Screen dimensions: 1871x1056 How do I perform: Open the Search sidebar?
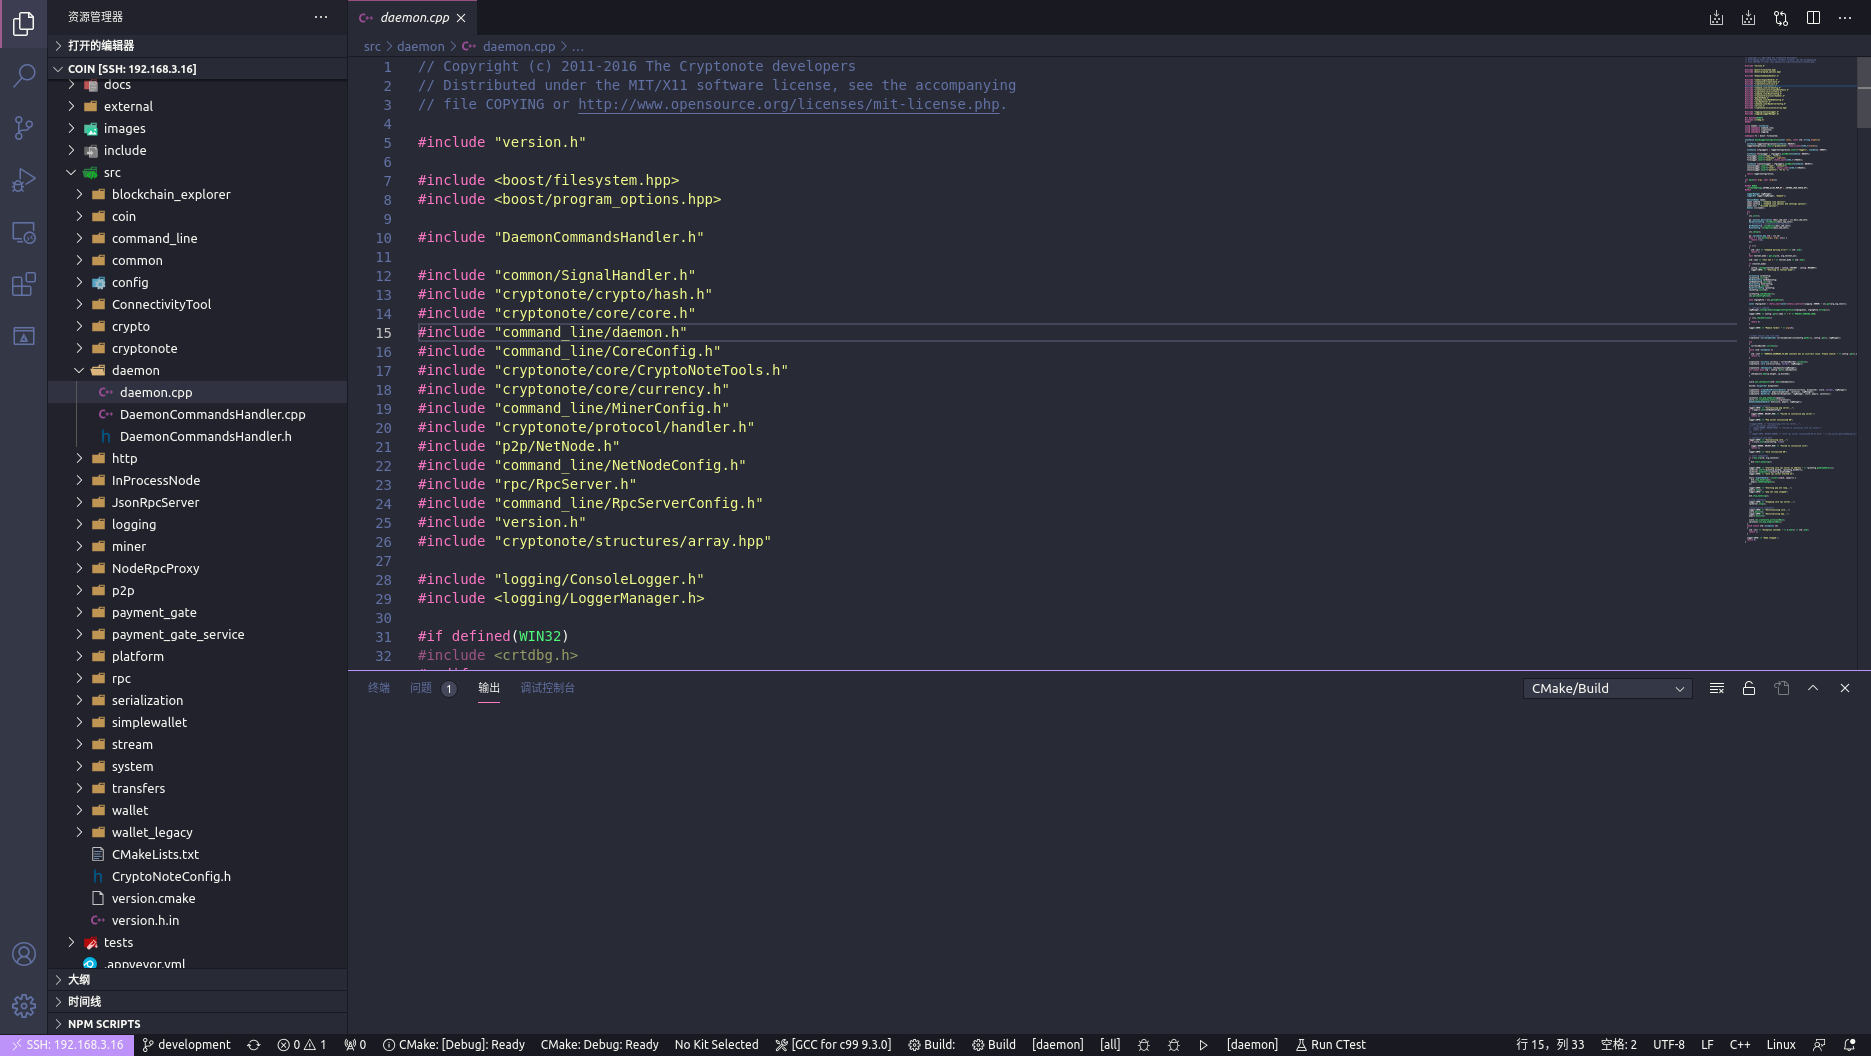24,76
